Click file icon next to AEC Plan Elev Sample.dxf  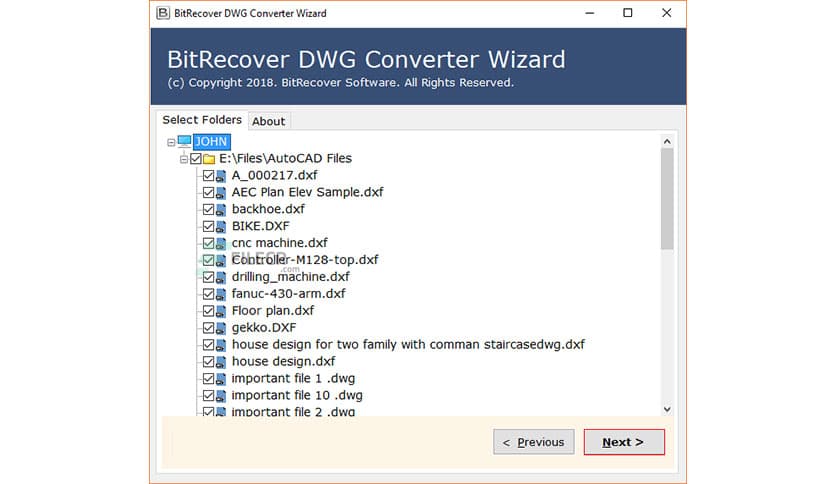pyautogui.click(x=221, y=193)
